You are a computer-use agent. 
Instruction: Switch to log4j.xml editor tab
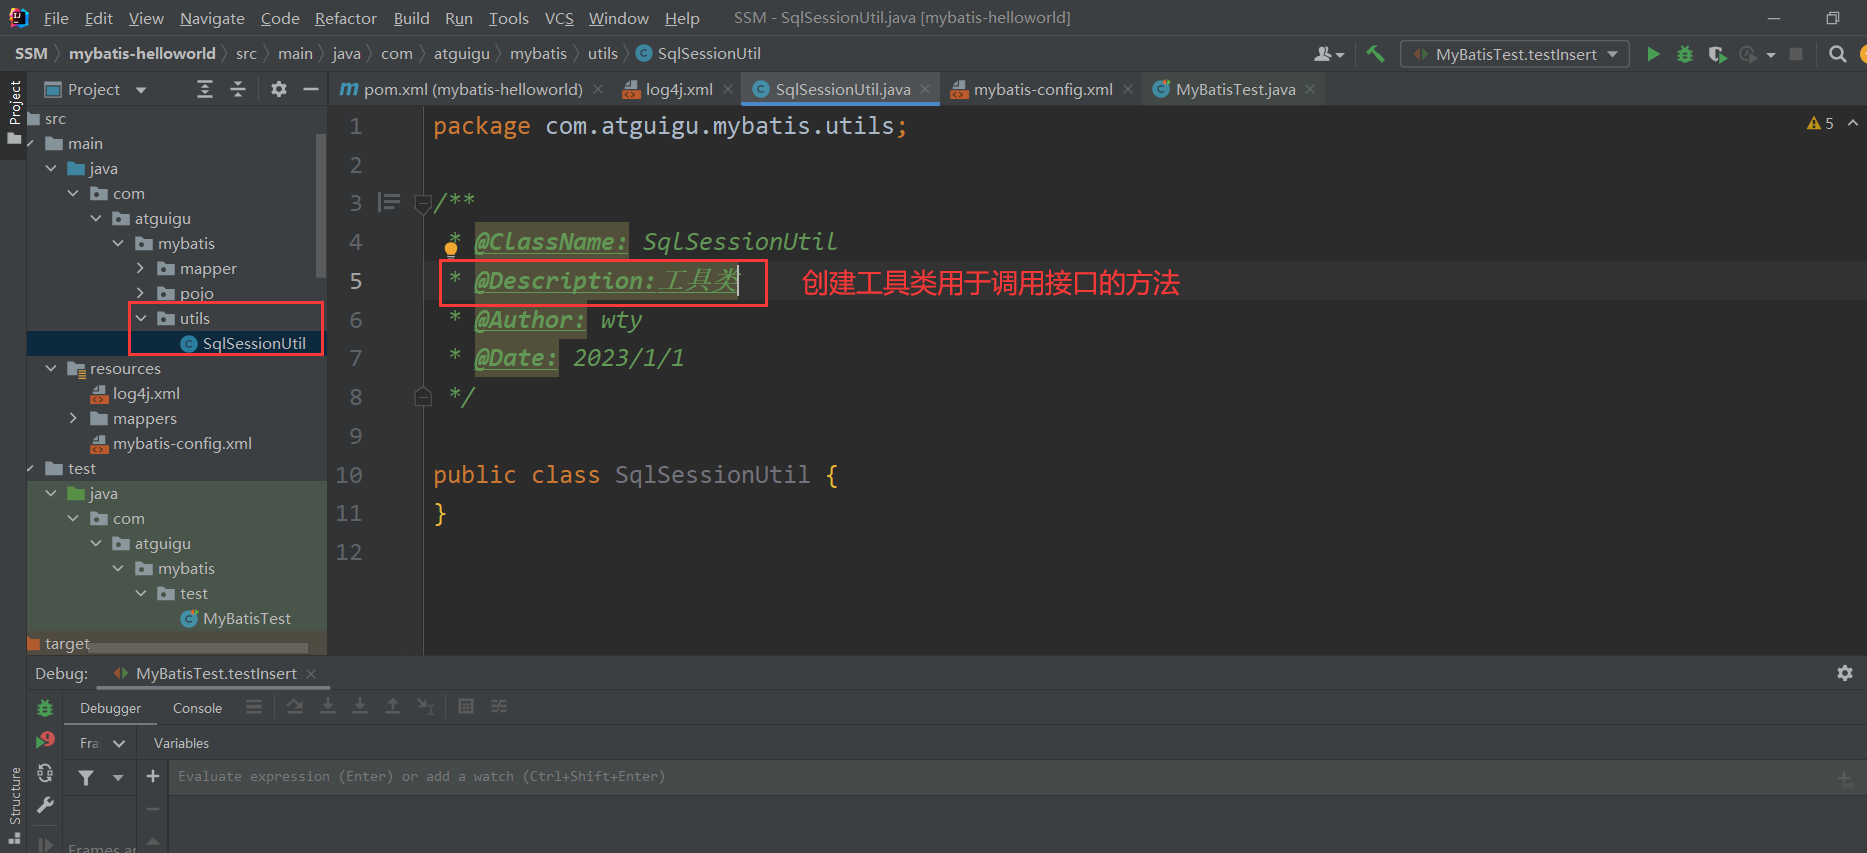pos(679,89)
